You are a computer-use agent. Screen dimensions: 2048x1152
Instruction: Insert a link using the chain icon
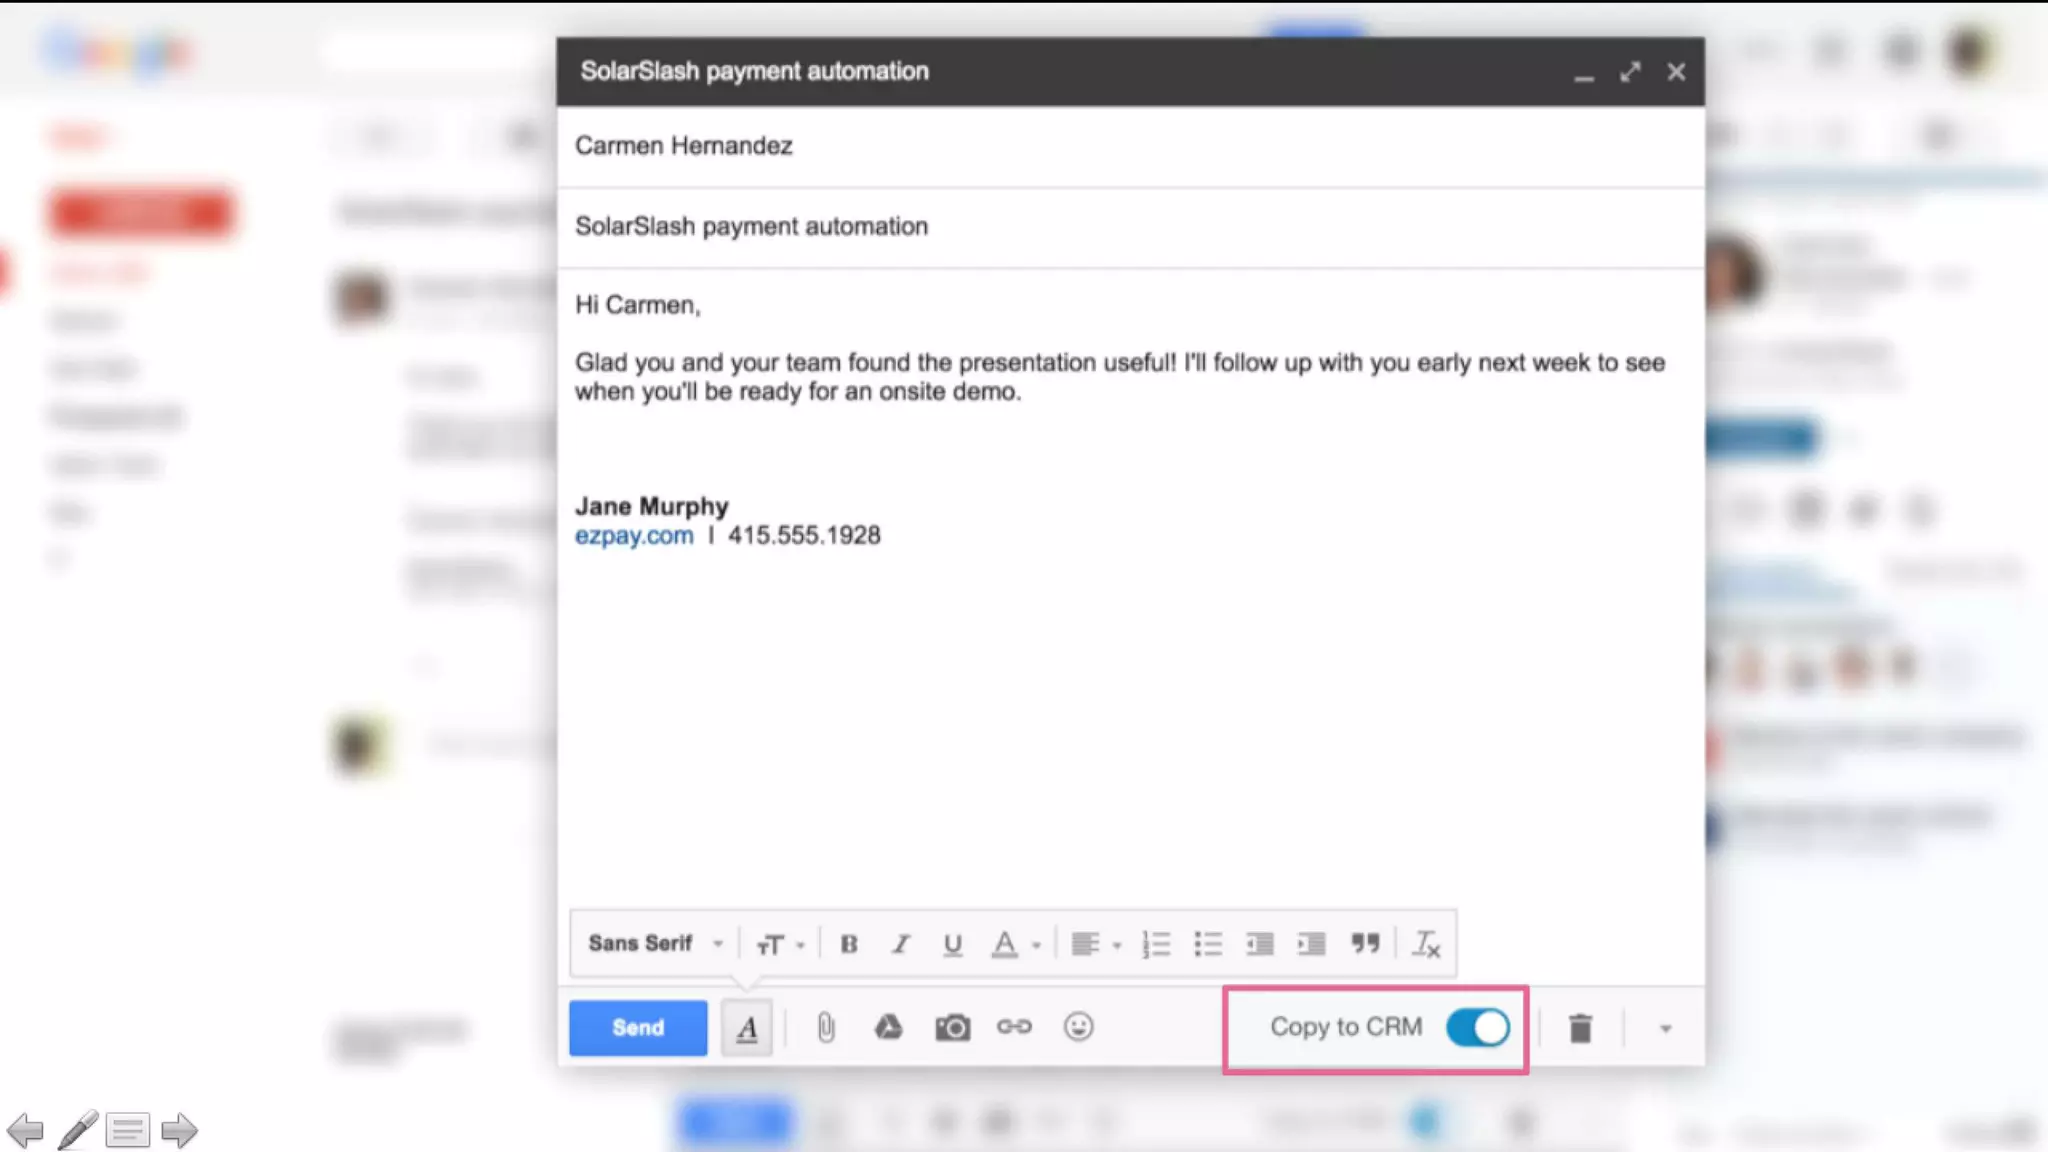point(1014,1027)
